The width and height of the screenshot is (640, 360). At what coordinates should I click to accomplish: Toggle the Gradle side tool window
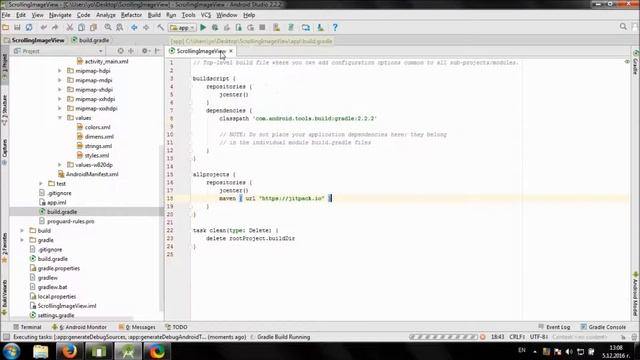pos(636,63)
